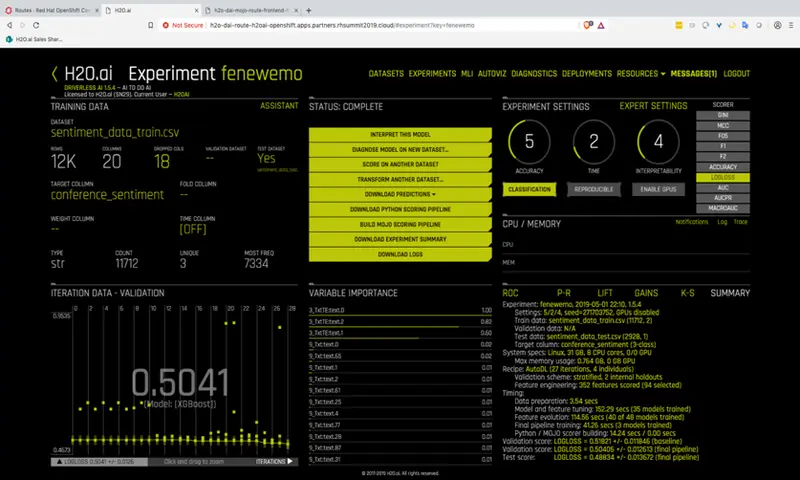This screenshot has width=800, height=480.
Task: Click DIAGNOSE MODEL ON NEW DATASET button
Action: pyautogui.click(x=400, y=149)
